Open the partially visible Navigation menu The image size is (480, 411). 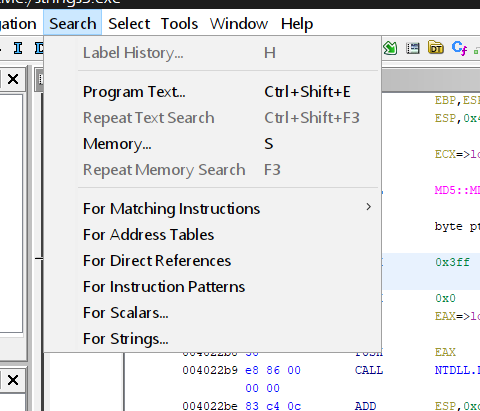click(18, 24)
